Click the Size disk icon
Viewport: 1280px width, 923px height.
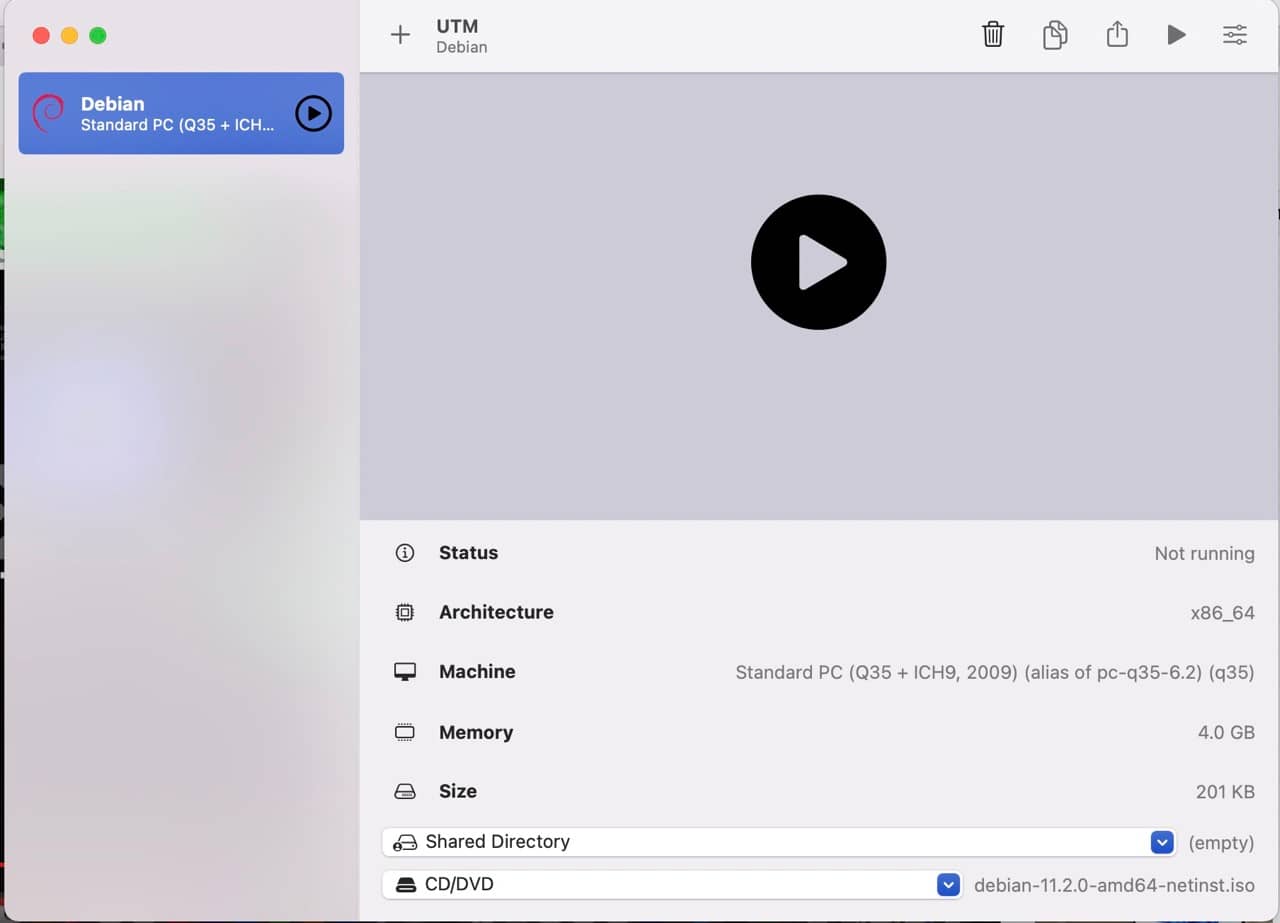405,791
